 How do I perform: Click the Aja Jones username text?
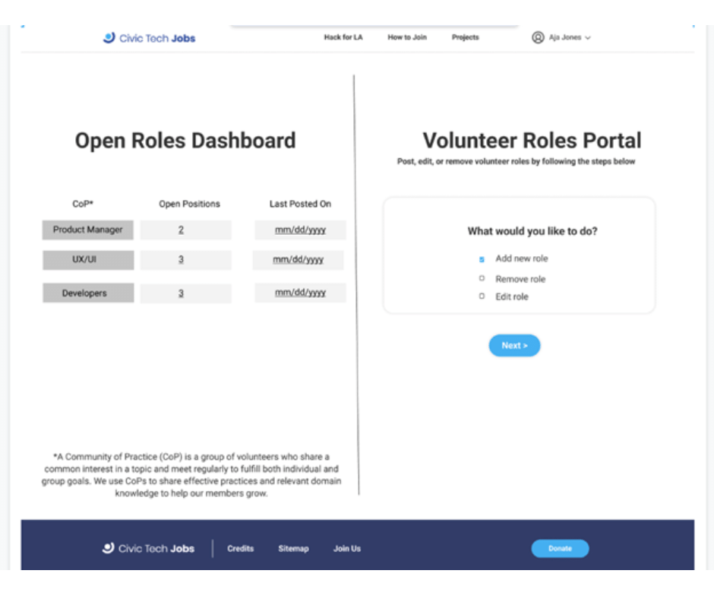(x=565, y=37)
